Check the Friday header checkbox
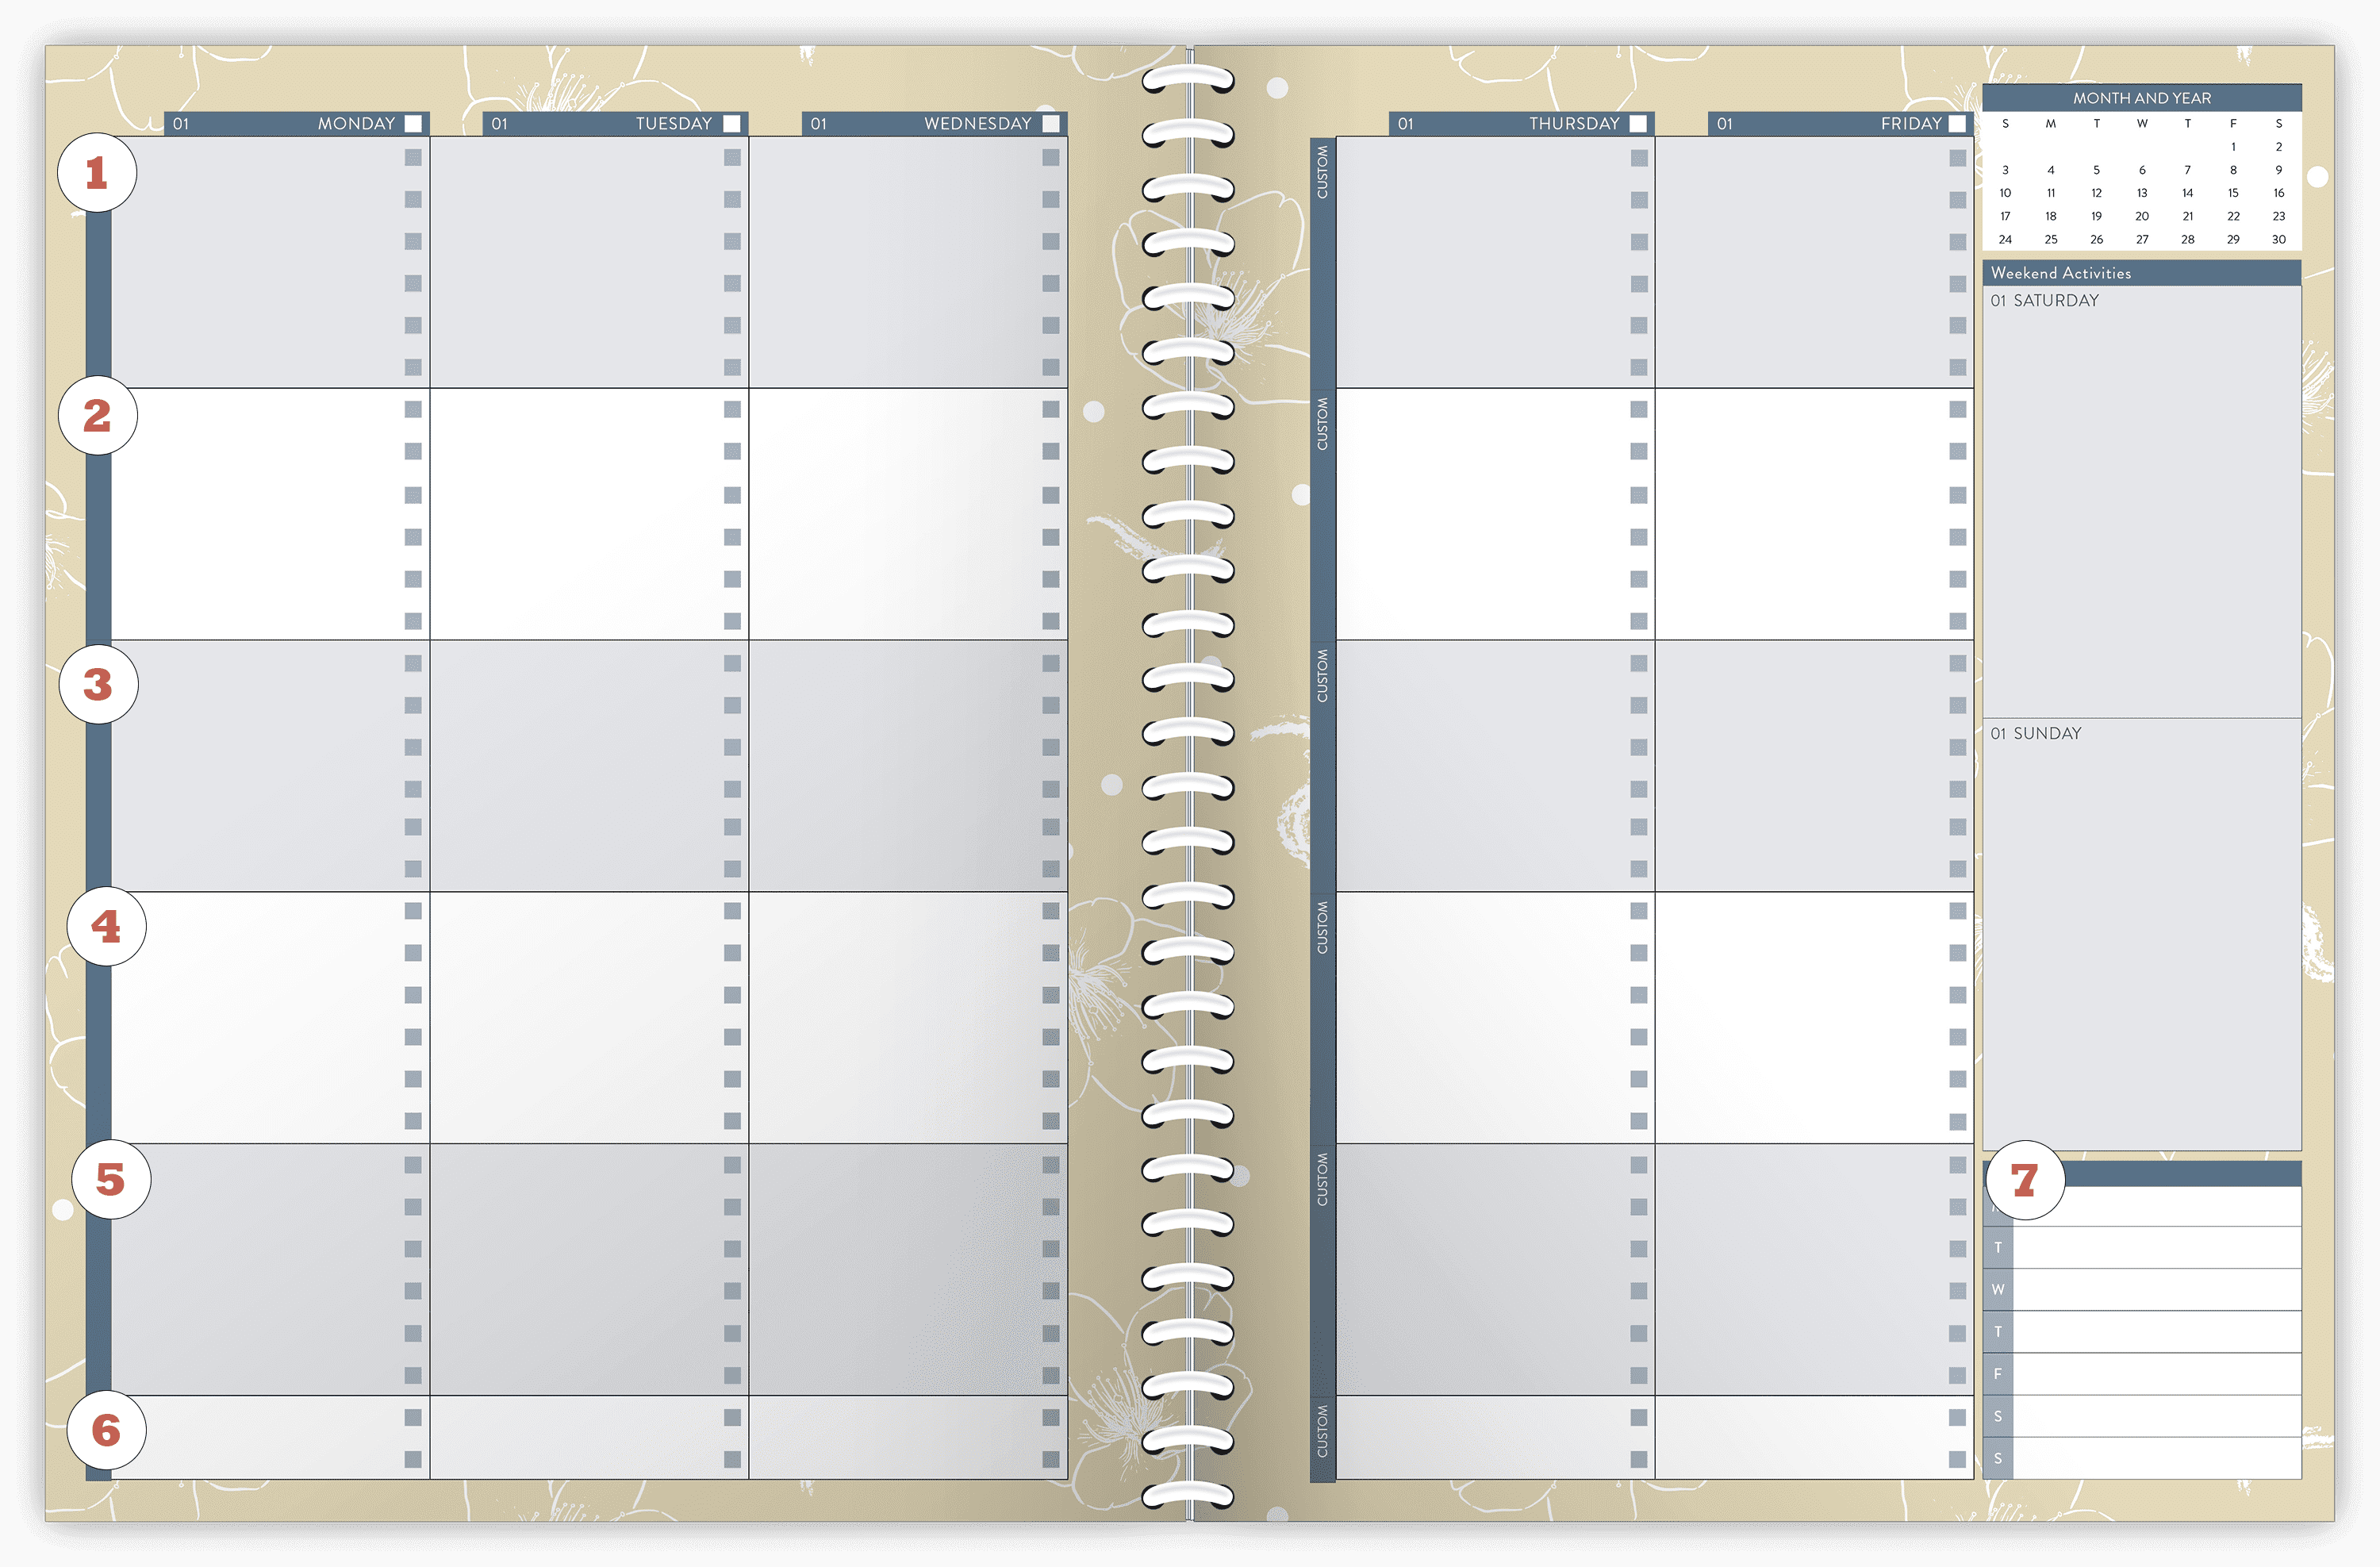The image size is (2380, 1567). [x=1957, y=124]
